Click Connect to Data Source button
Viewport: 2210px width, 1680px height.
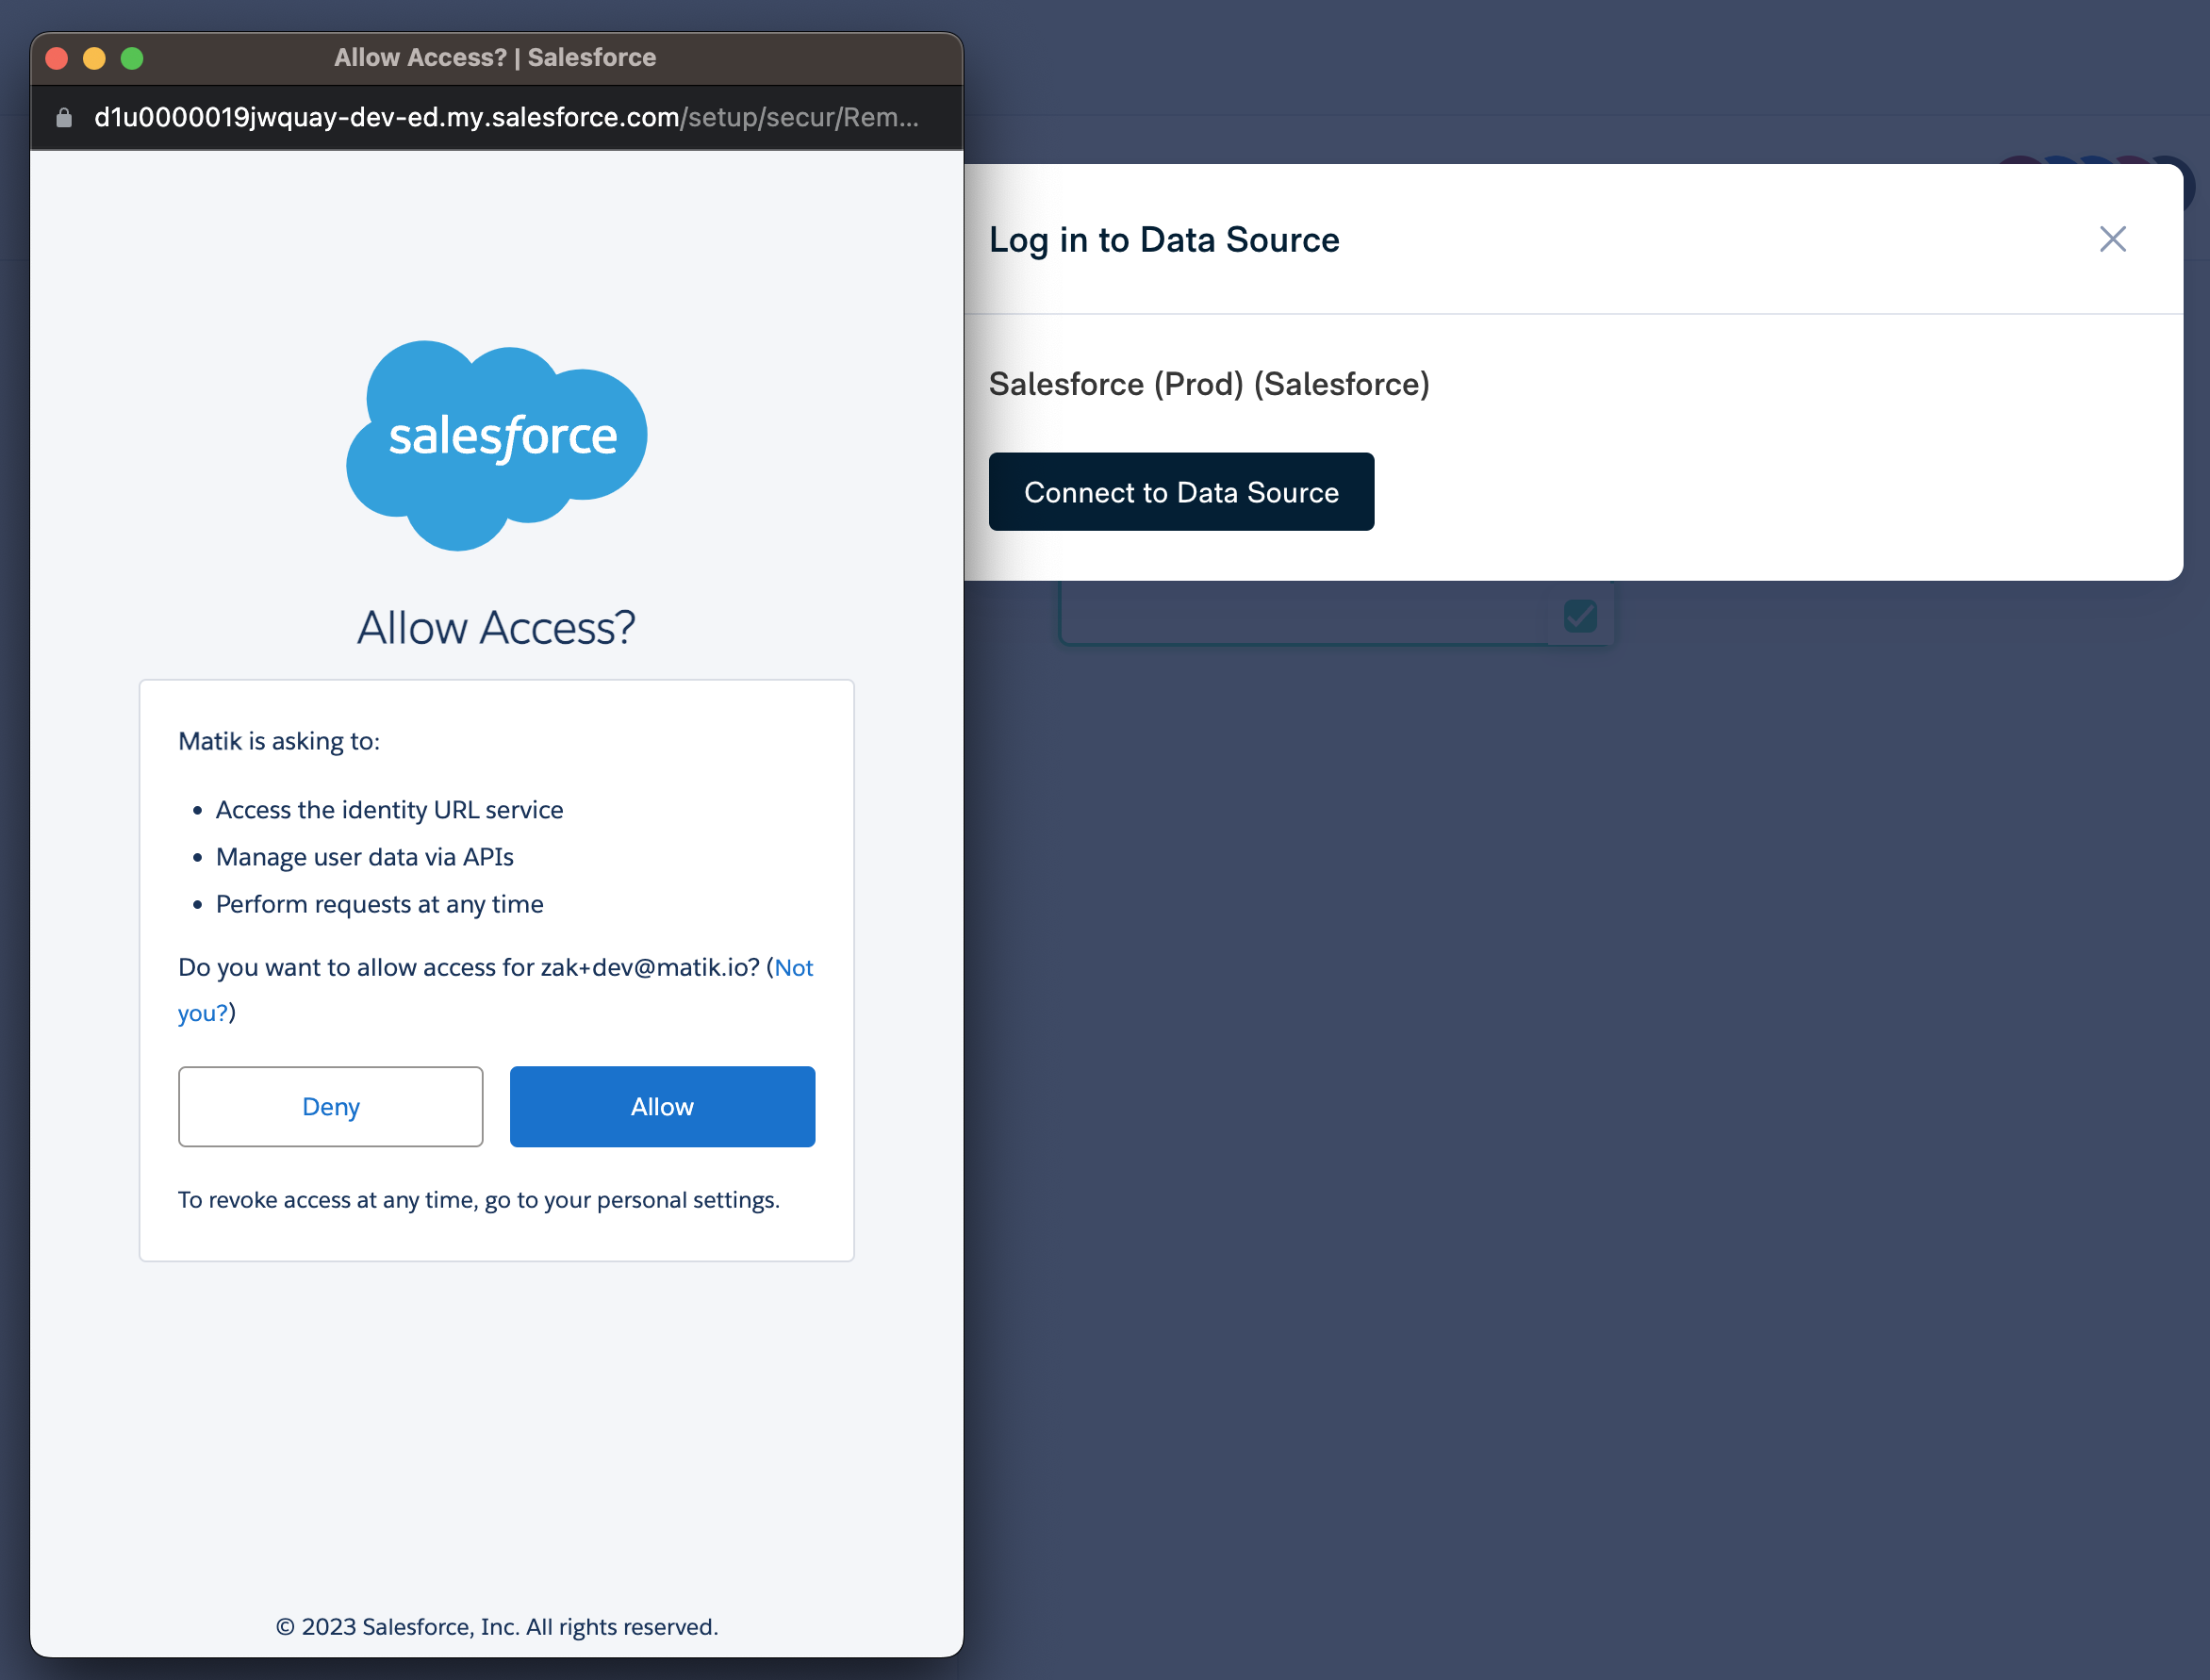tap(1181, 492)
